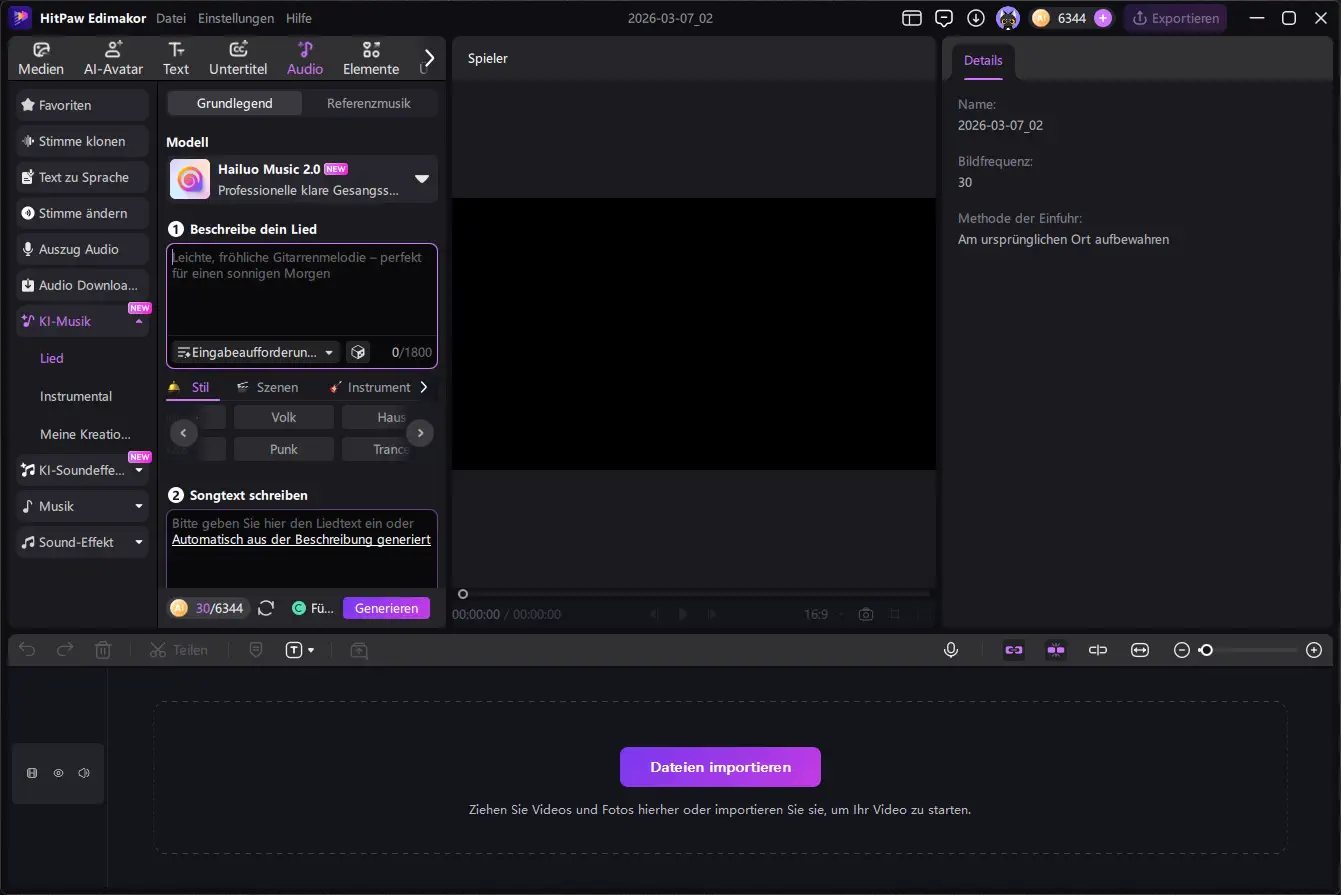Mute the timeline track speaker icon
Viewport: 1341px width, 895px height.
click(x=84, y=773)
